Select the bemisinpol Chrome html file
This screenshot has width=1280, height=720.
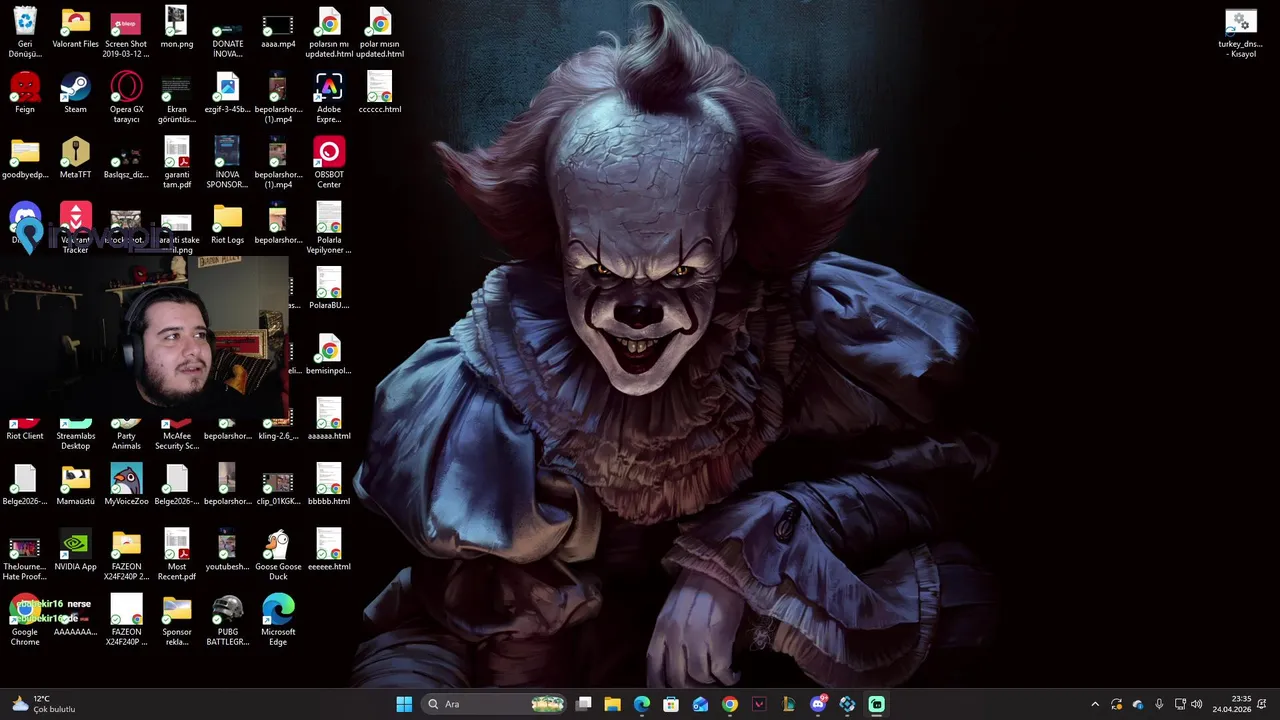coord(329,354)
